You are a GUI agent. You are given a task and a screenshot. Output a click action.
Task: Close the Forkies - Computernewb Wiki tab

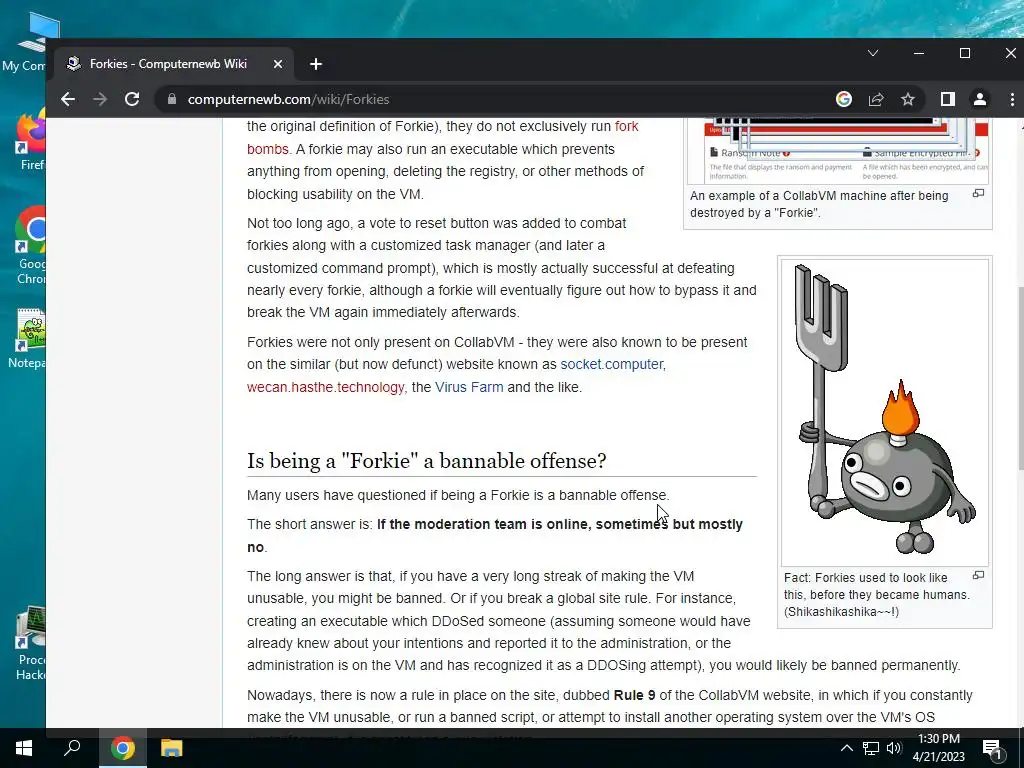(278, 64)
